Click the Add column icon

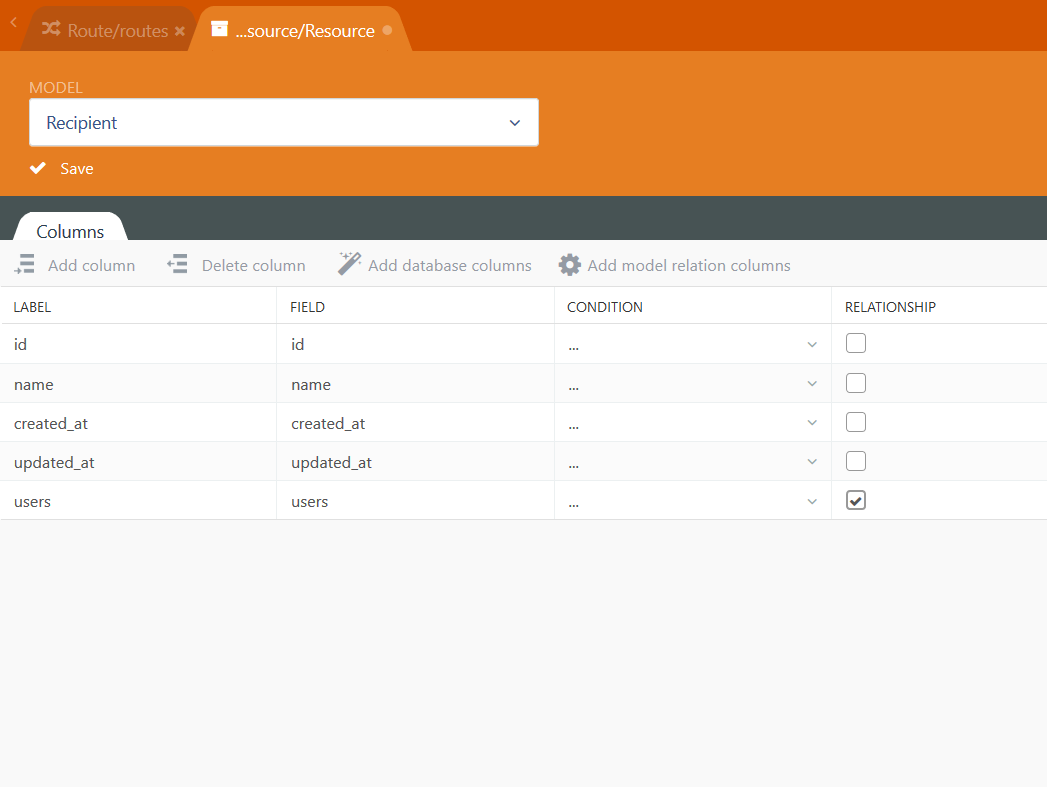(25, 264)
